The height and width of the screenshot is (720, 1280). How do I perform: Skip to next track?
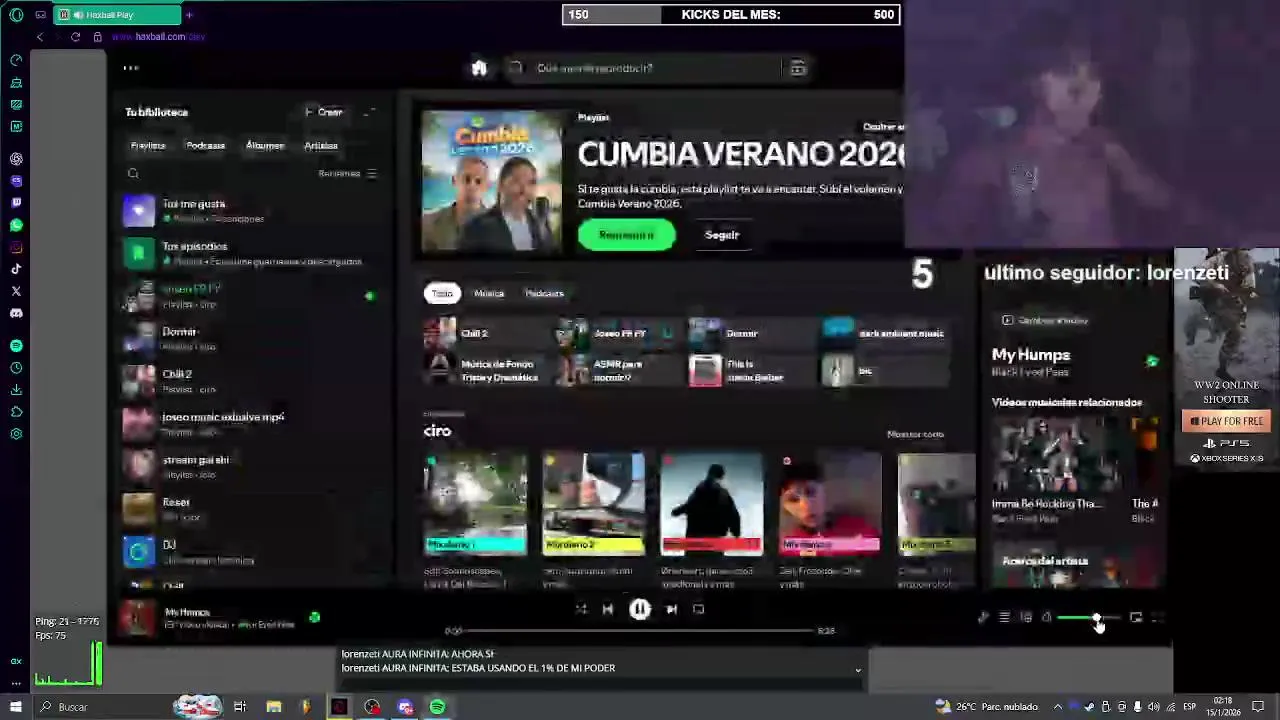click(672, 609)
